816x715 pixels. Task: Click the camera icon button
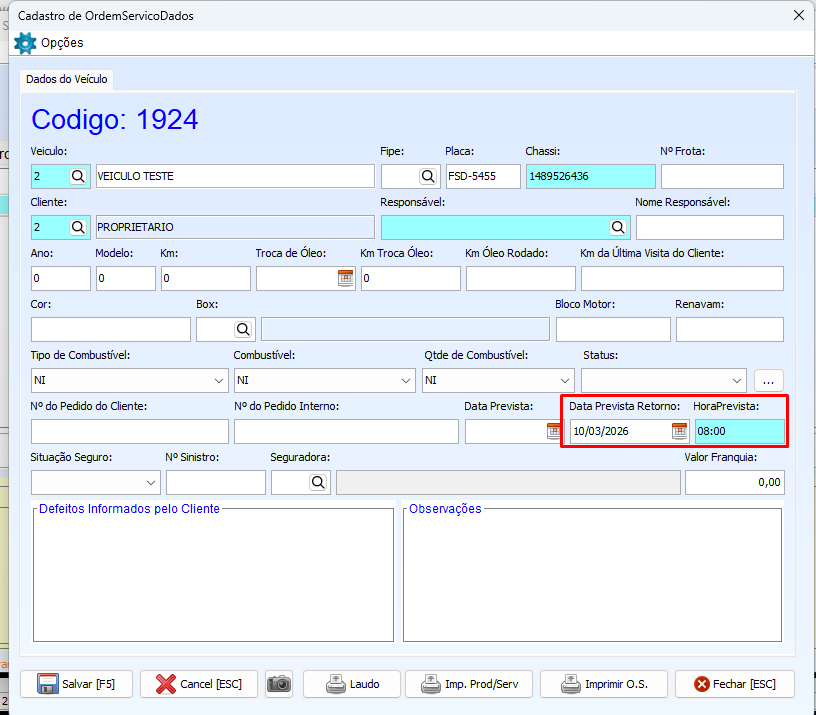click(279, 684)
